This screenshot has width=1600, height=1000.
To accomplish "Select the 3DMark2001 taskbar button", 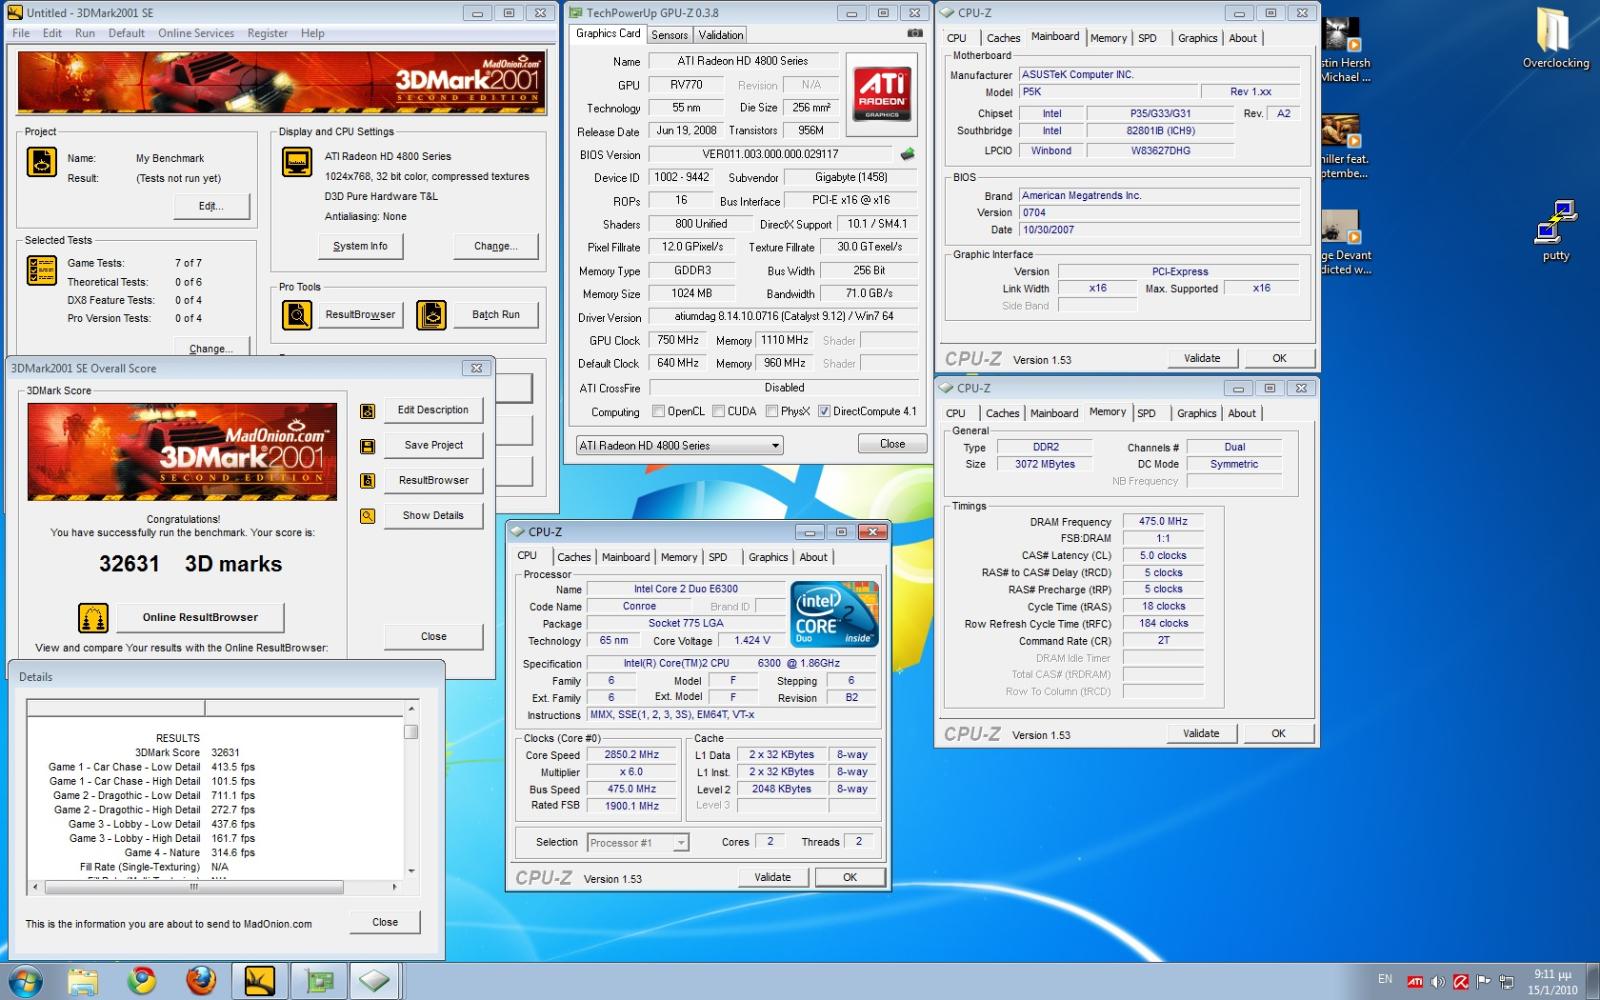I will (260, 981).
